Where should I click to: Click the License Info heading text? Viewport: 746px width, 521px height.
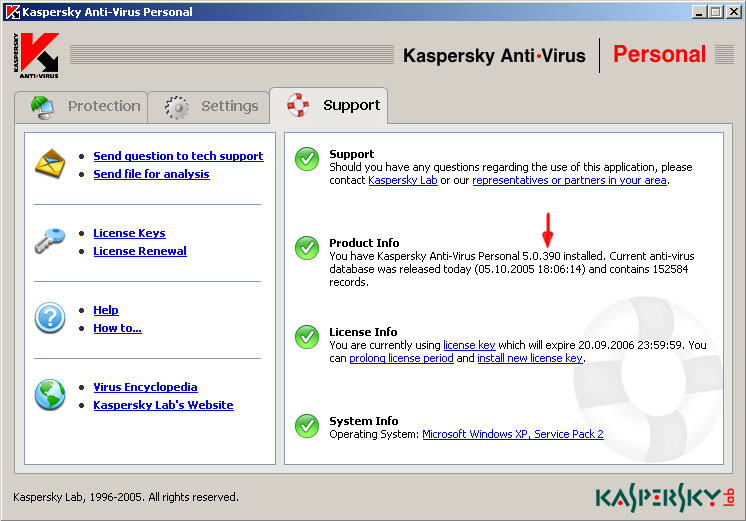click(x=363, y=332)
